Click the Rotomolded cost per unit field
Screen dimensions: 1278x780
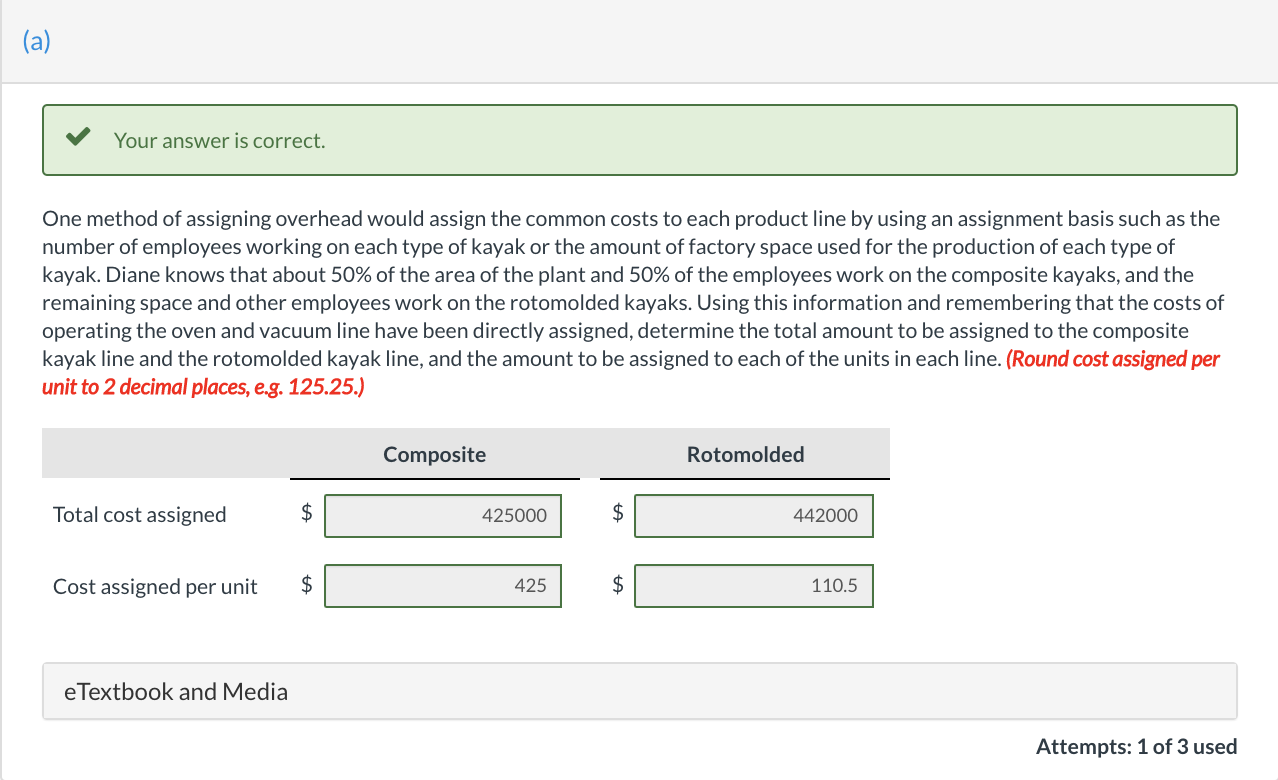point(754,586)
